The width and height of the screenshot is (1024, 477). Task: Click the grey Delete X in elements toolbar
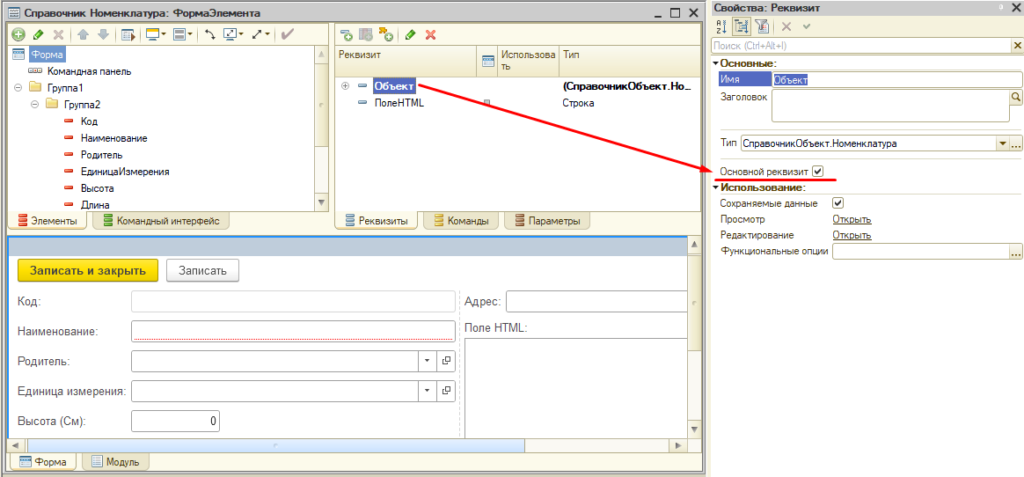(58, 35)
